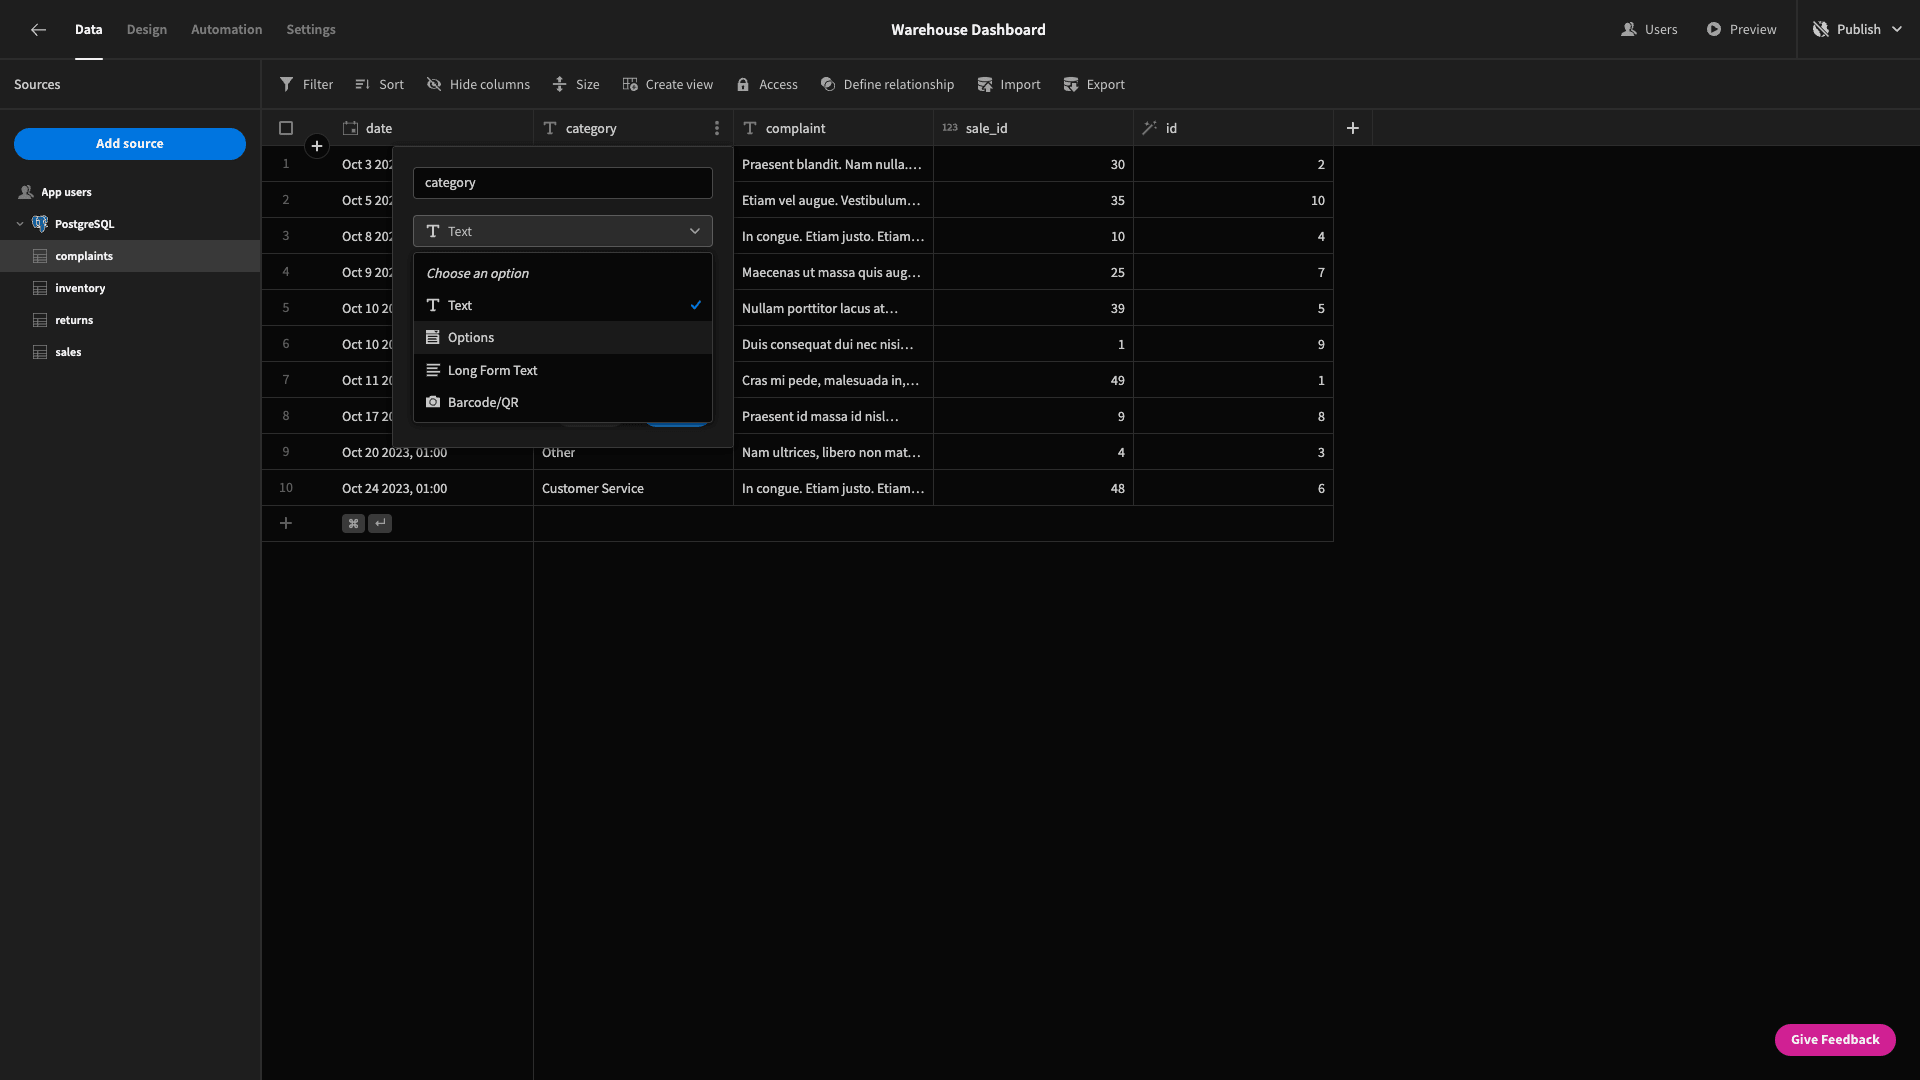Click the round plus button near row 1
Image resolution: width=1920 pixels, height=1080 pixels.
click(317, 146)
